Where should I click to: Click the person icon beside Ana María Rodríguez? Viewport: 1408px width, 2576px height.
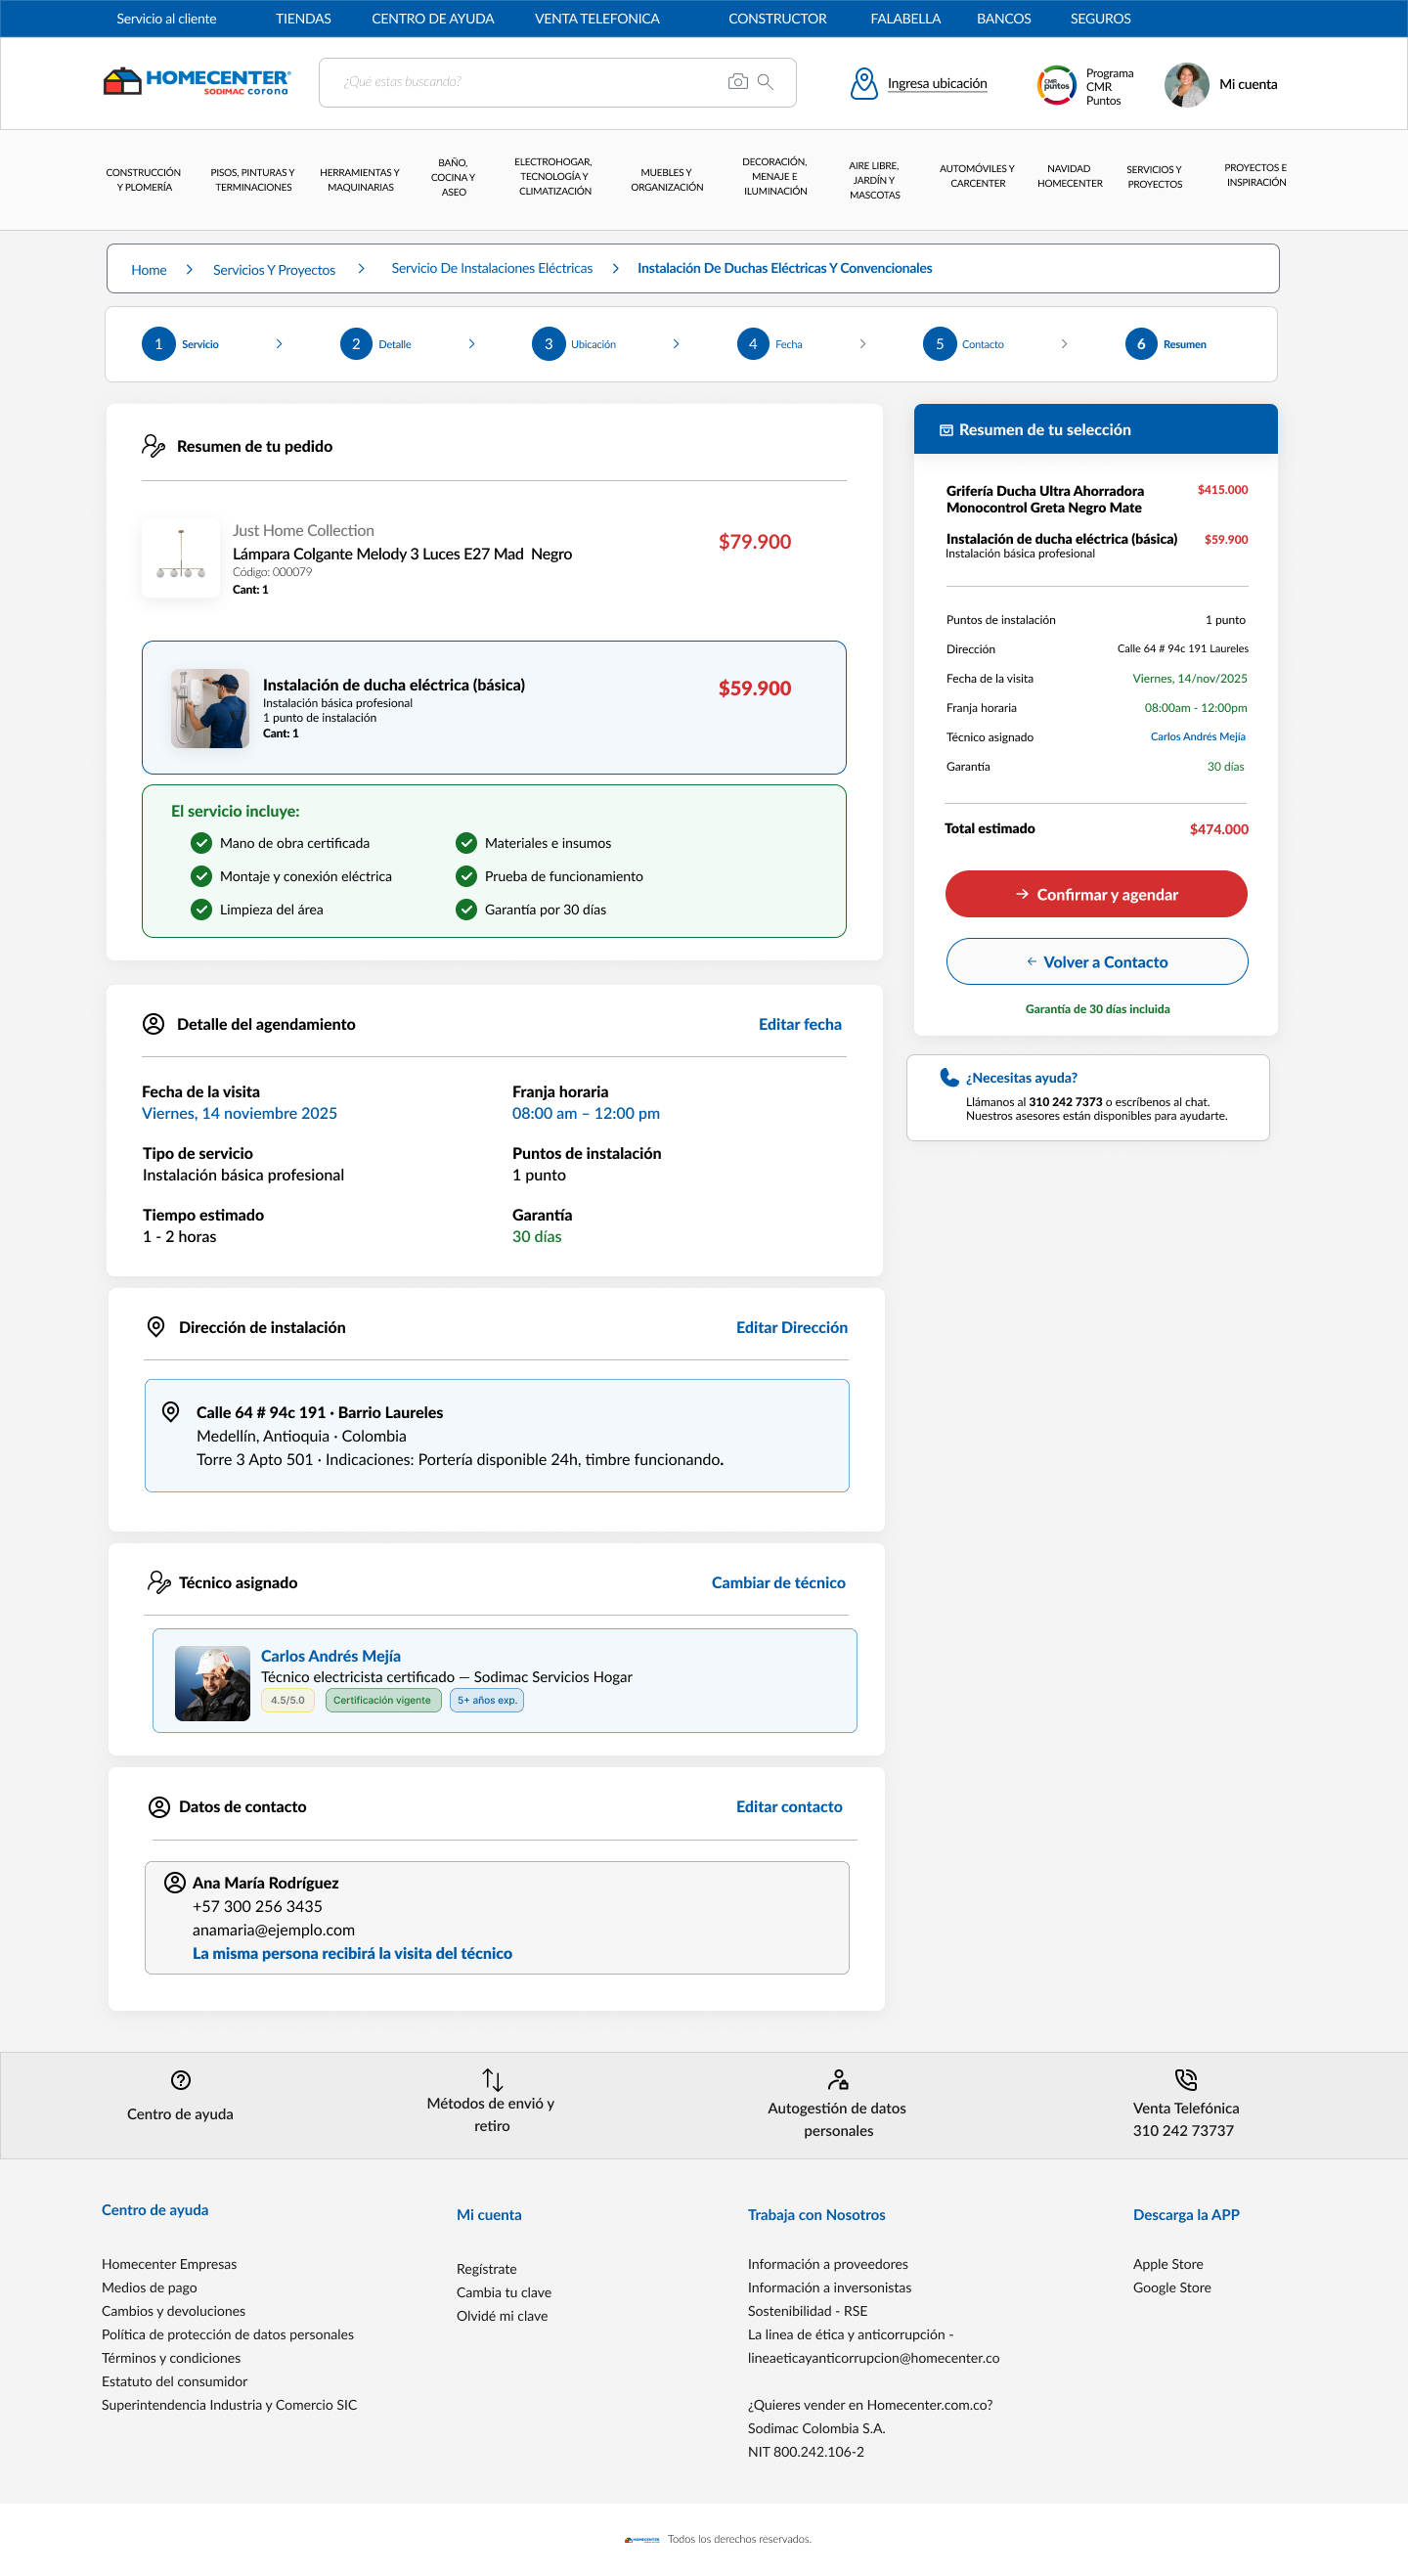point(175,1883)
